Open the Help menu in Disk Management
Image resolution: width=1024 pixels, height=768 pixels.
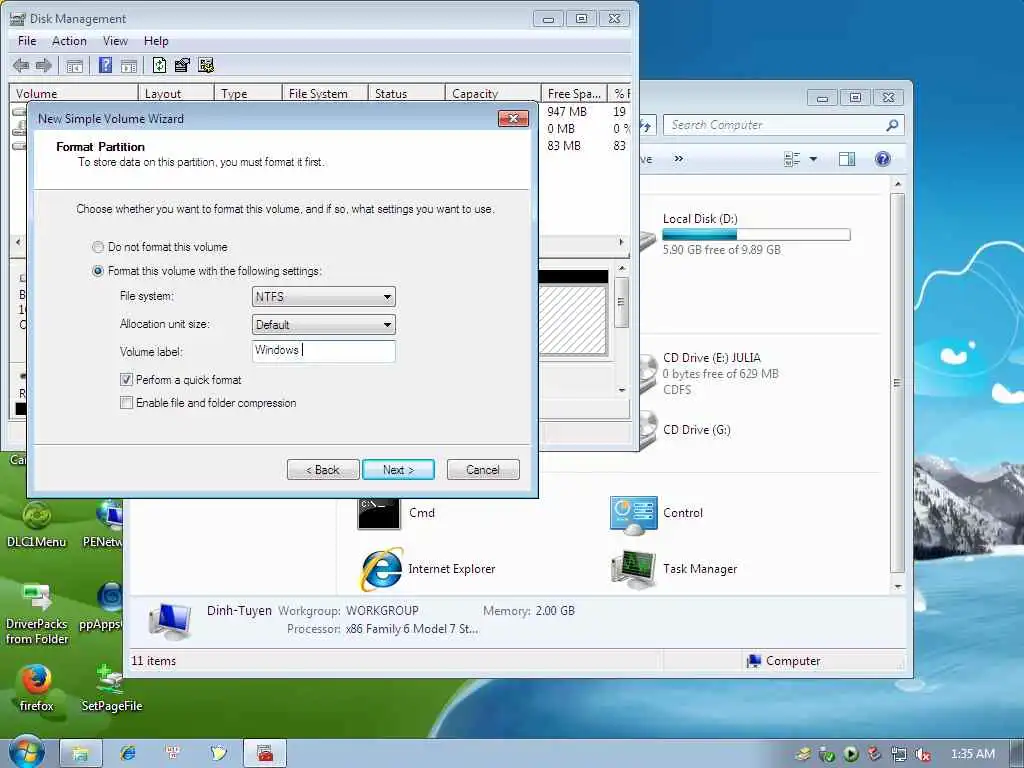(x=156, y=41)
